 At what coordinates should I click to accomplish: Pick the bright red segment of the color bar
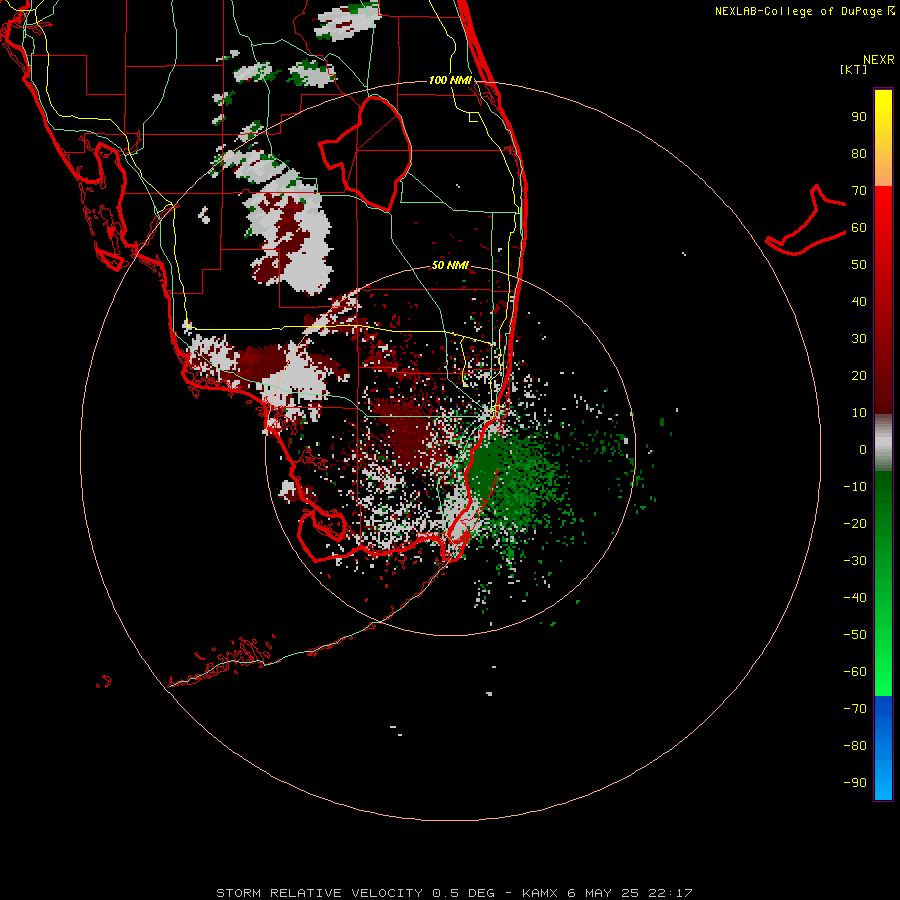click(x=883, y=230)
